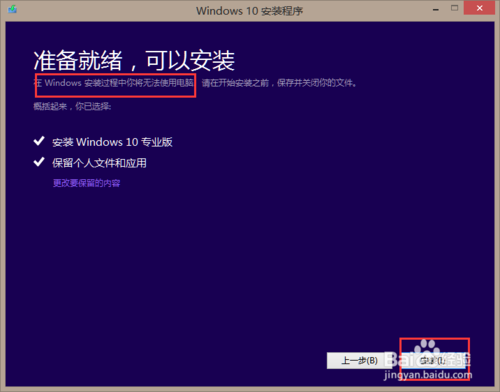Image resolution: width=500 pixels, height=392 pixels.
Task: Click the sentence '请在开始安装之前，保存并关闭你的文件。'
Action: (279, 83)
